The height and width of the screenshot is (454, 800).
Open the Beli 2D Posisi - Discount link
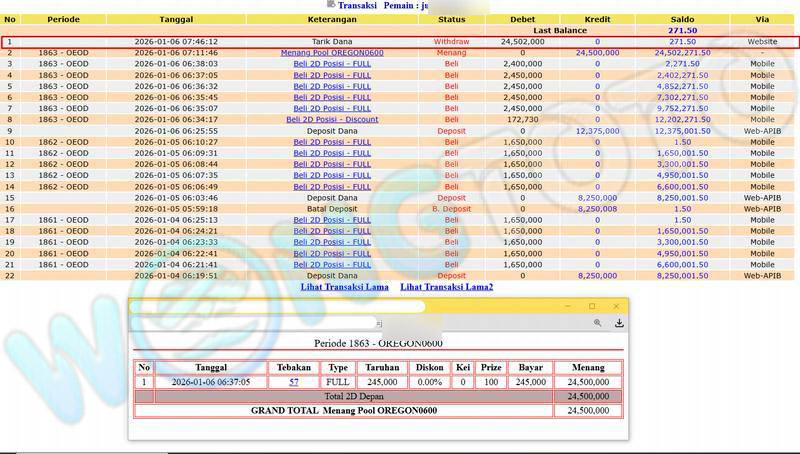pos(331,119)
